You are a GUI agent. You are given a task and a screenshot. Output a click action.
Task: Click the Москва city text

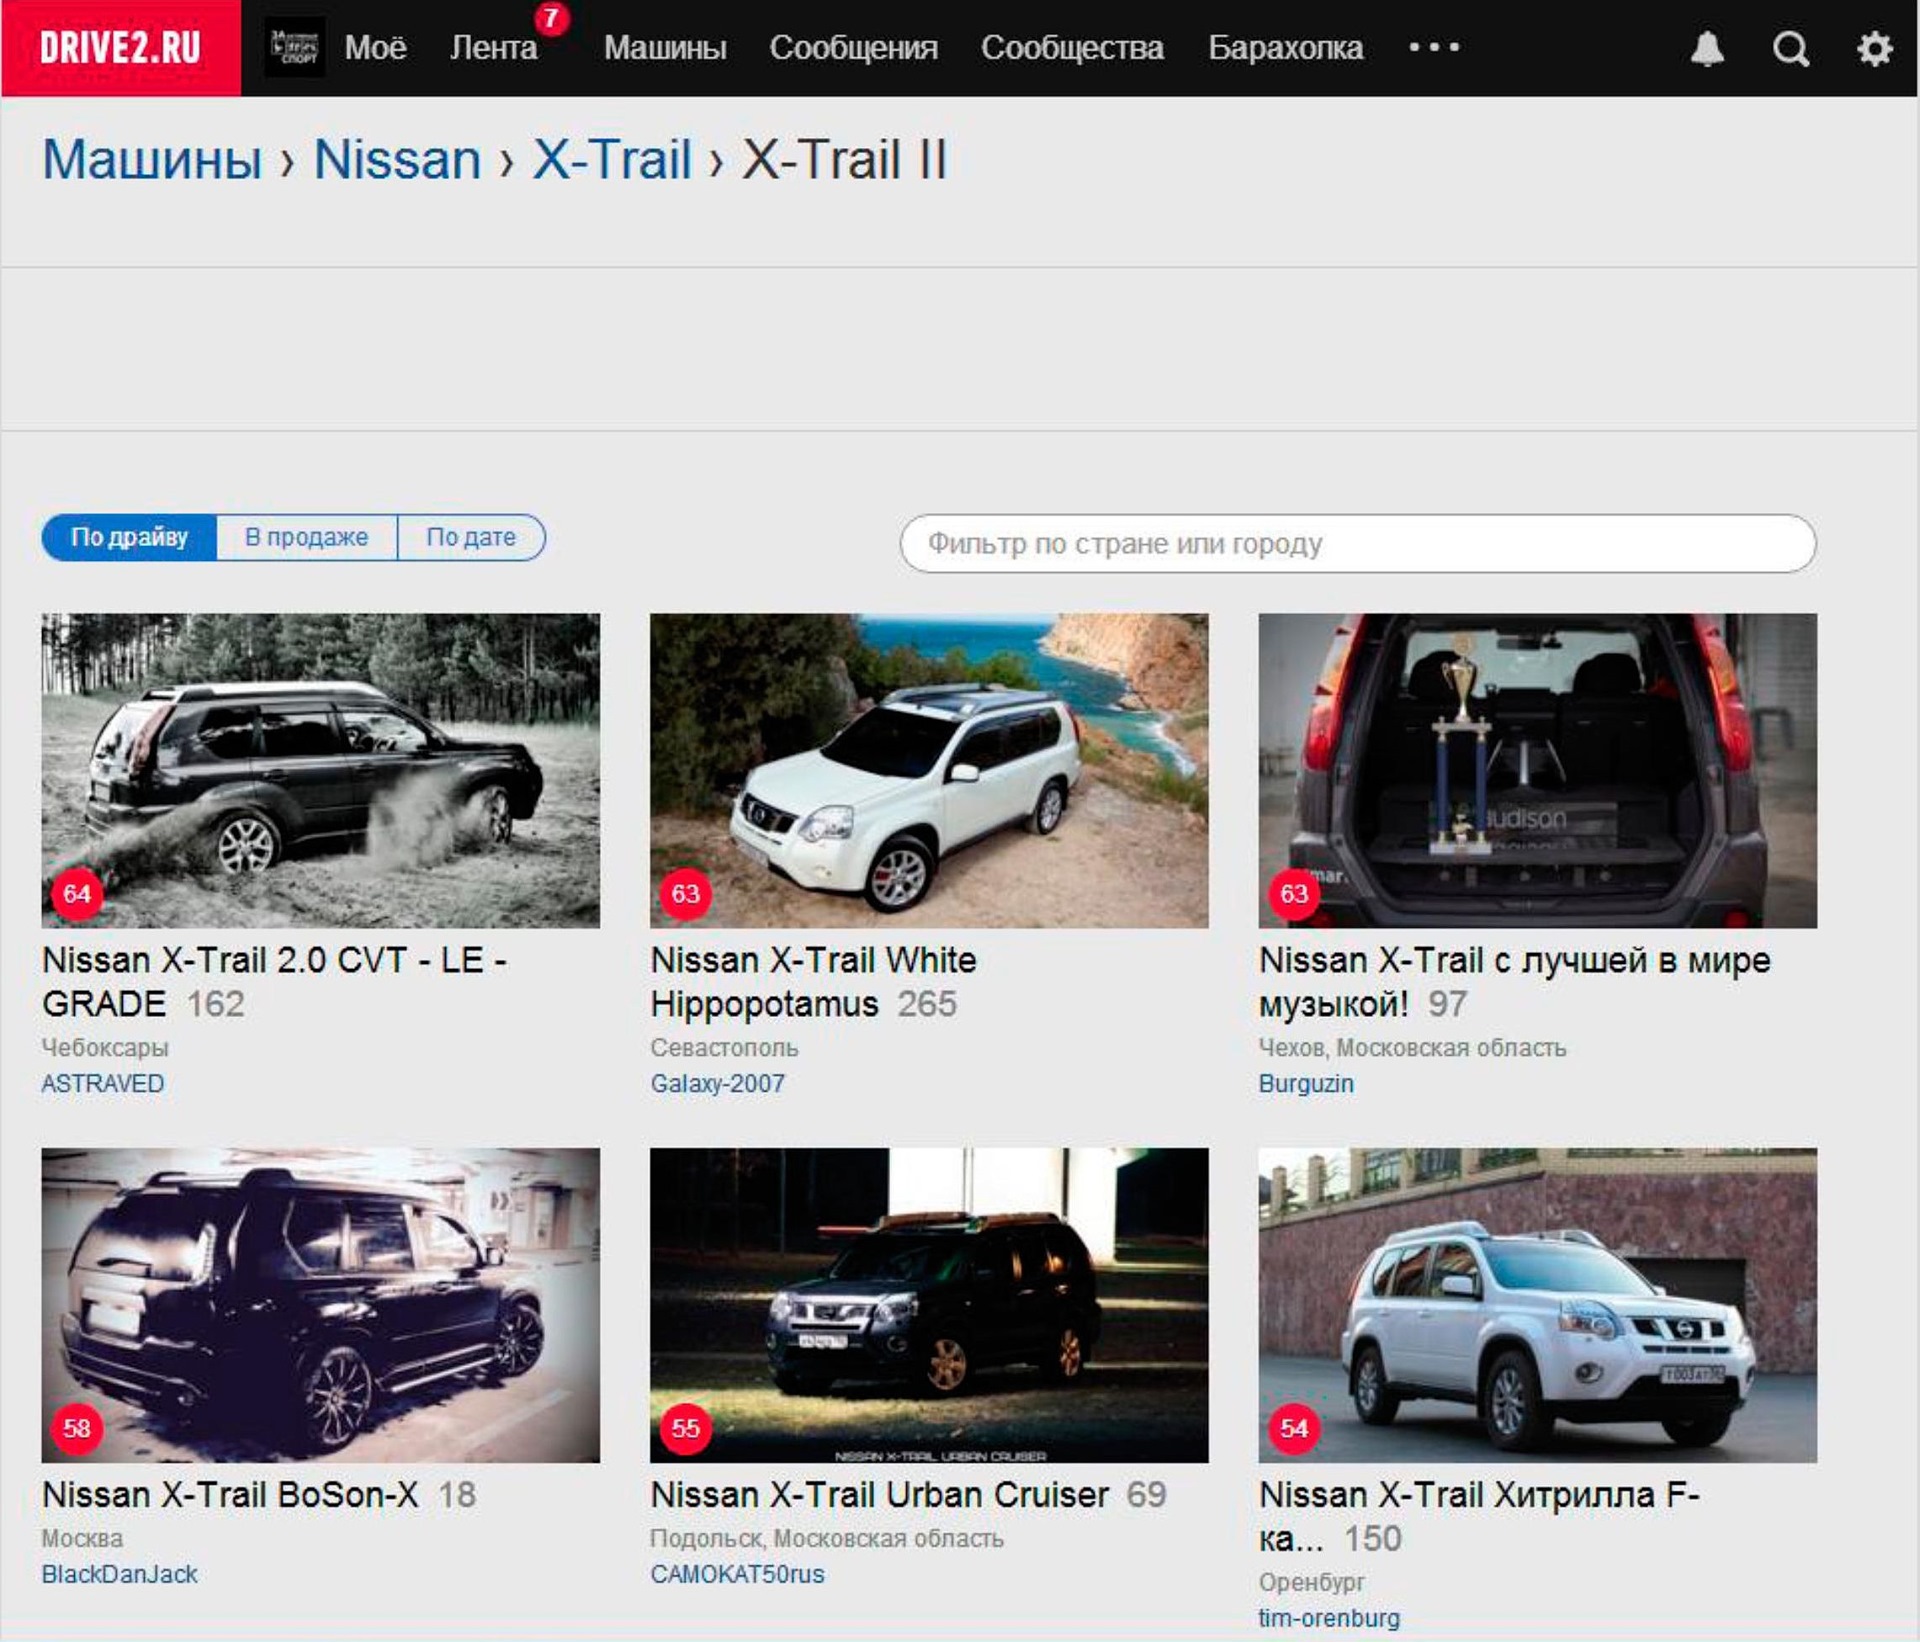82,1538
